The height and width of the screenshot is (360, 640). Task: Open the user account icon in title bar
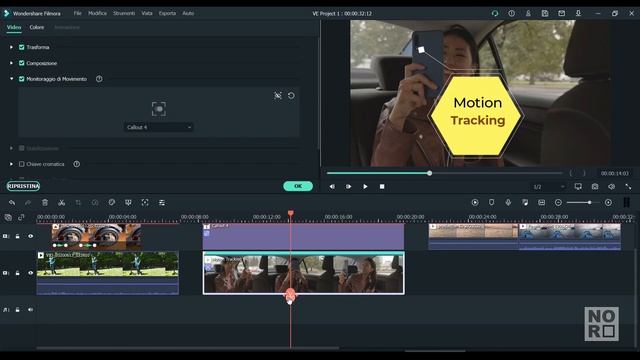point(528,13)
